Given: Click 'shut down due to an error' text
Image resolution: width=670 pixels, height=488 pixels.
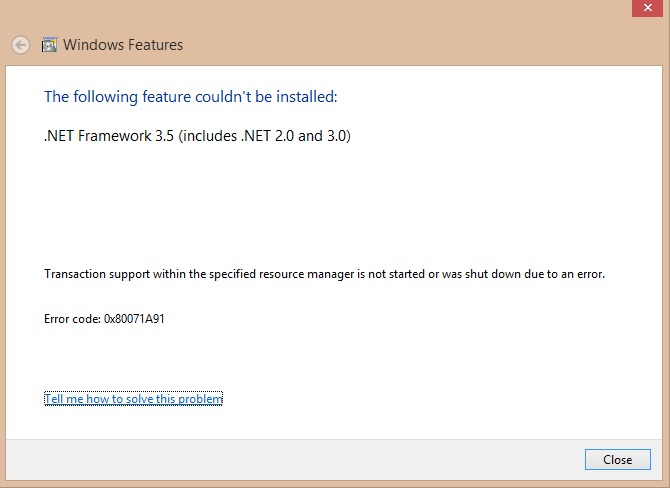Looking at the screenshot, I should pos(535,274).
